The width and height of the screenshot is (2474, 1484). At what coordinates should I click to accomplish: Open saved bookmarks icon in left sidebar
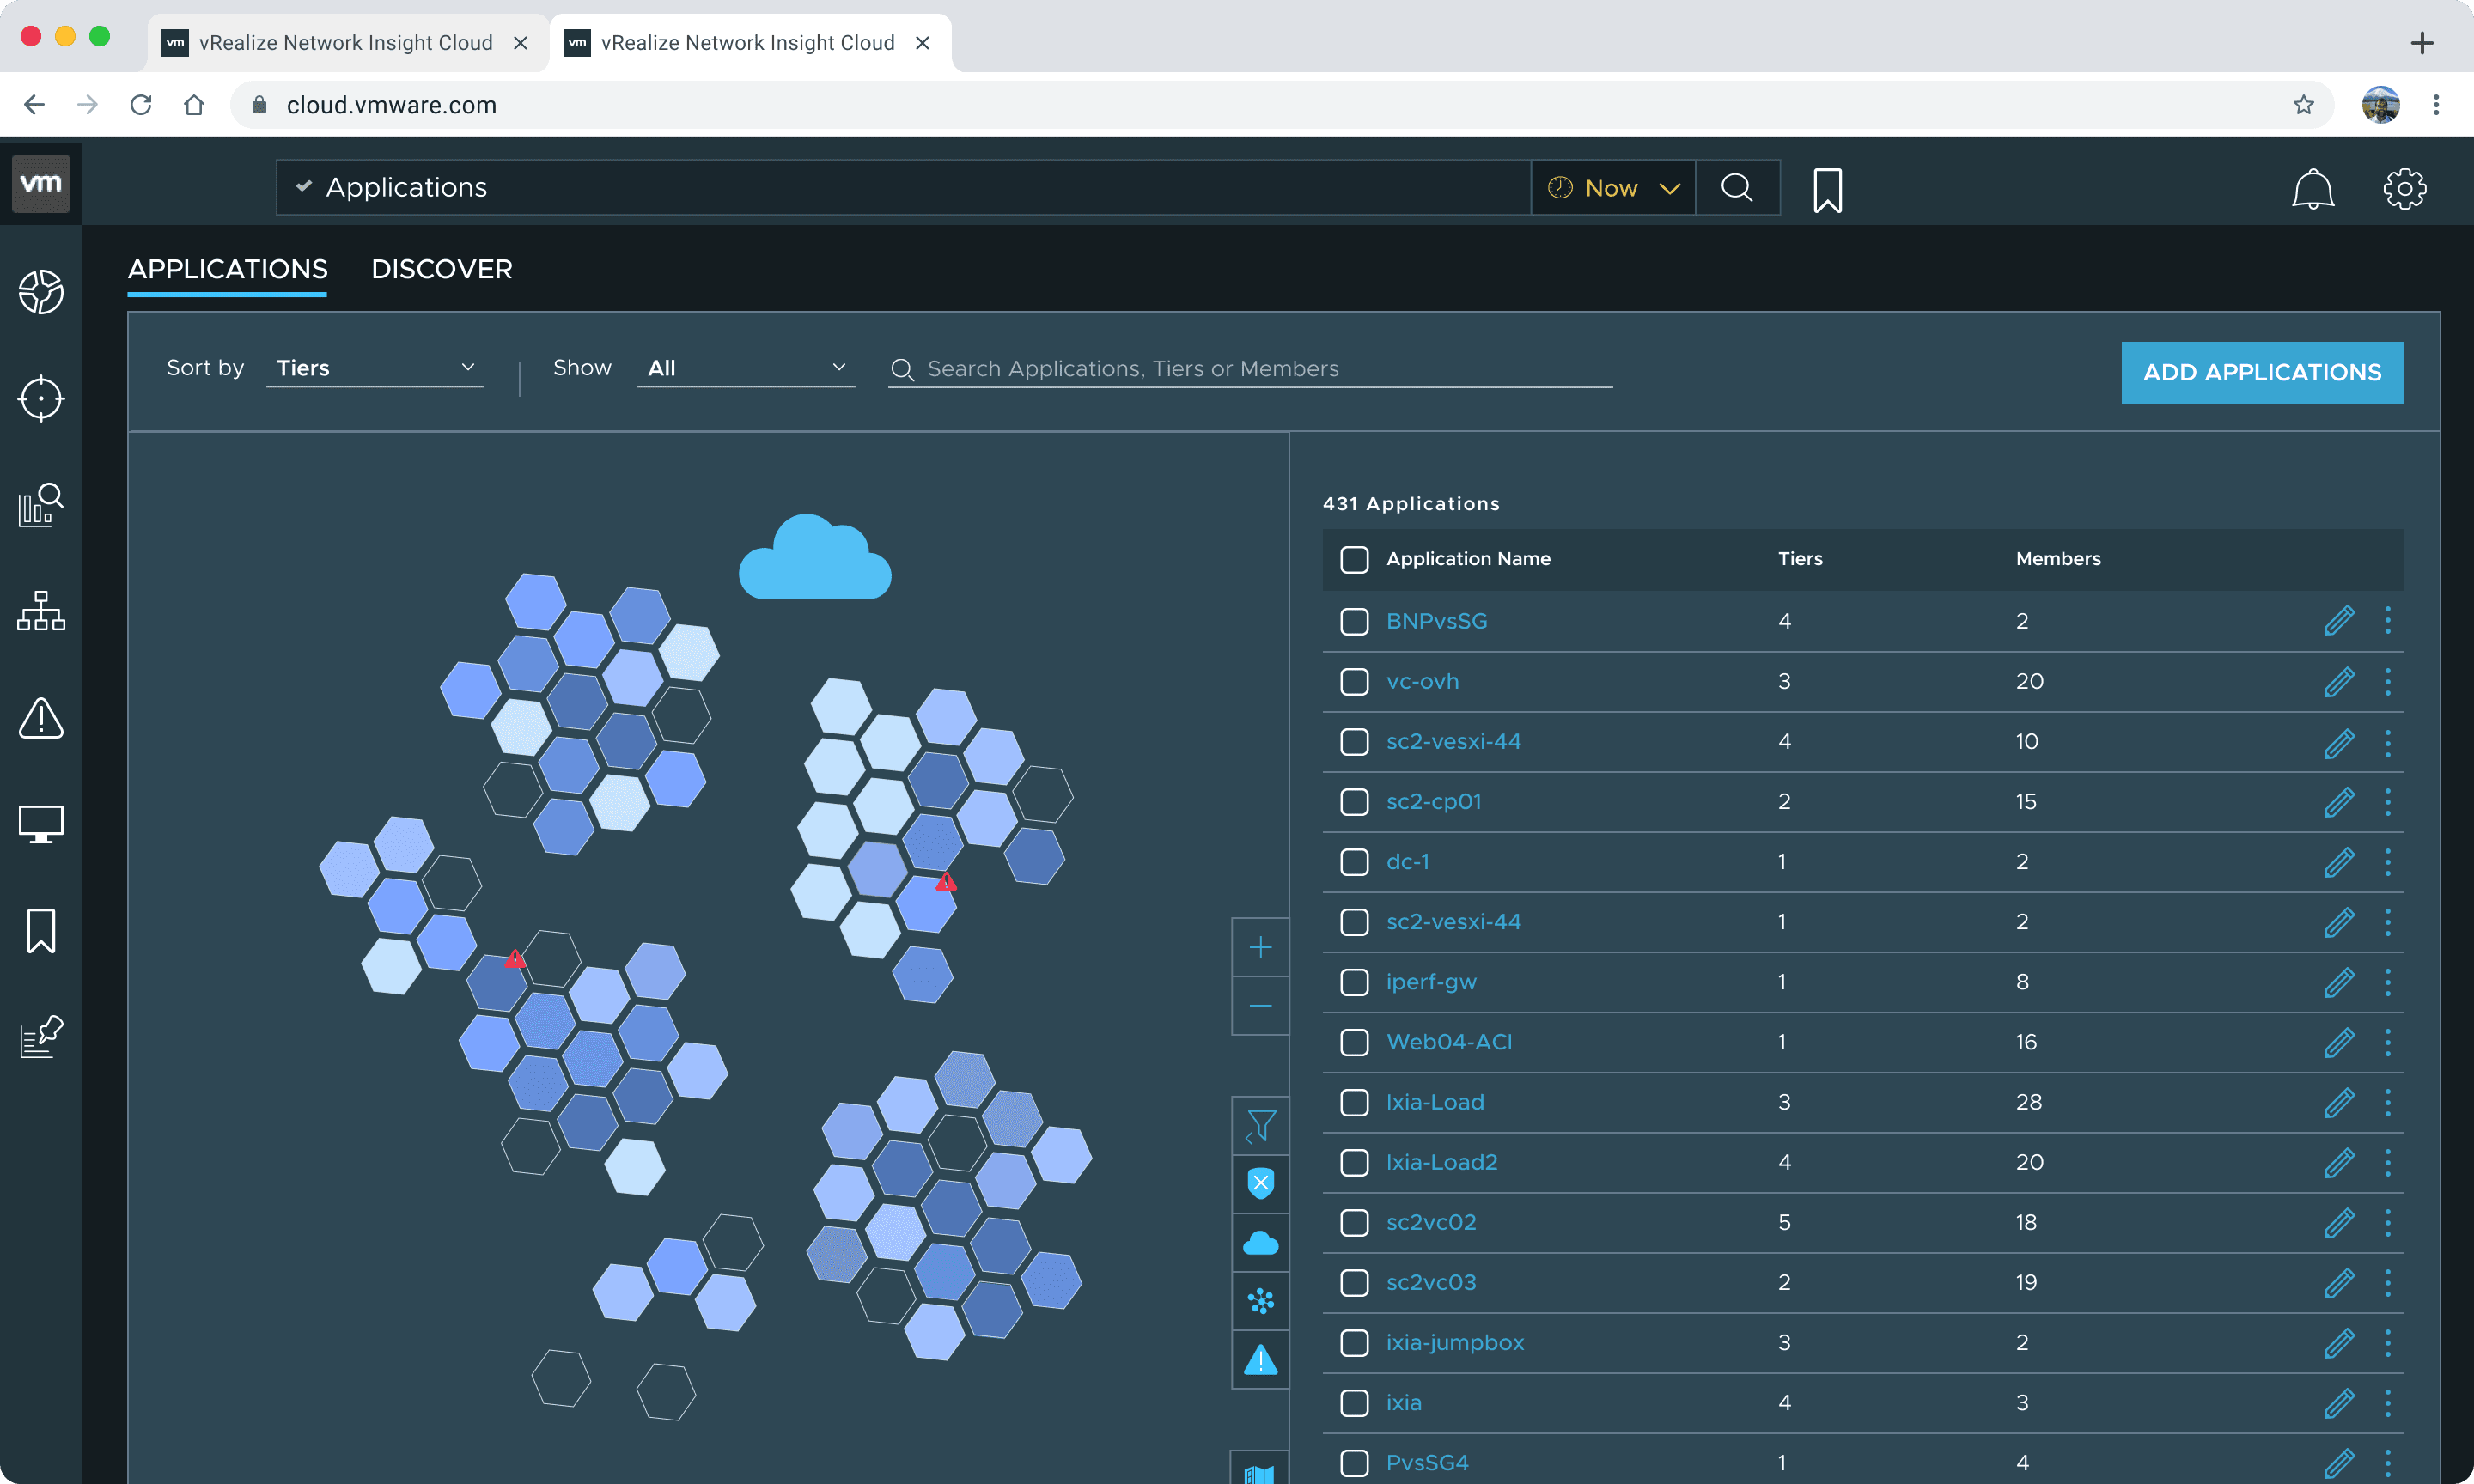[x=41, y=931]
